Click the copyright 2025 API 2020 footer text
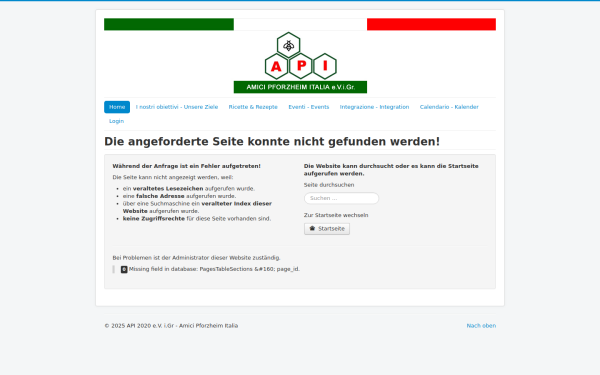The height and width of the screenshot is (375, 600). 171,326
